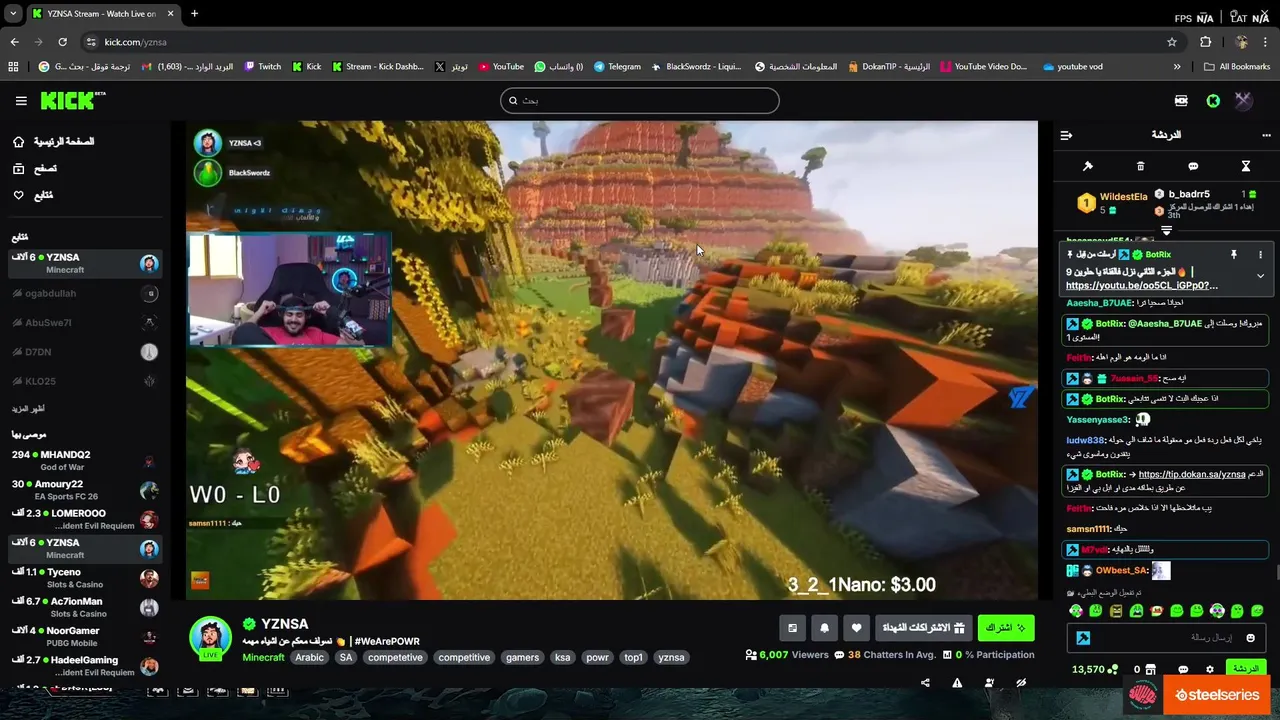Click the chat message input field
This screenshot has width=1280, height=720.
click(1166, 638)
